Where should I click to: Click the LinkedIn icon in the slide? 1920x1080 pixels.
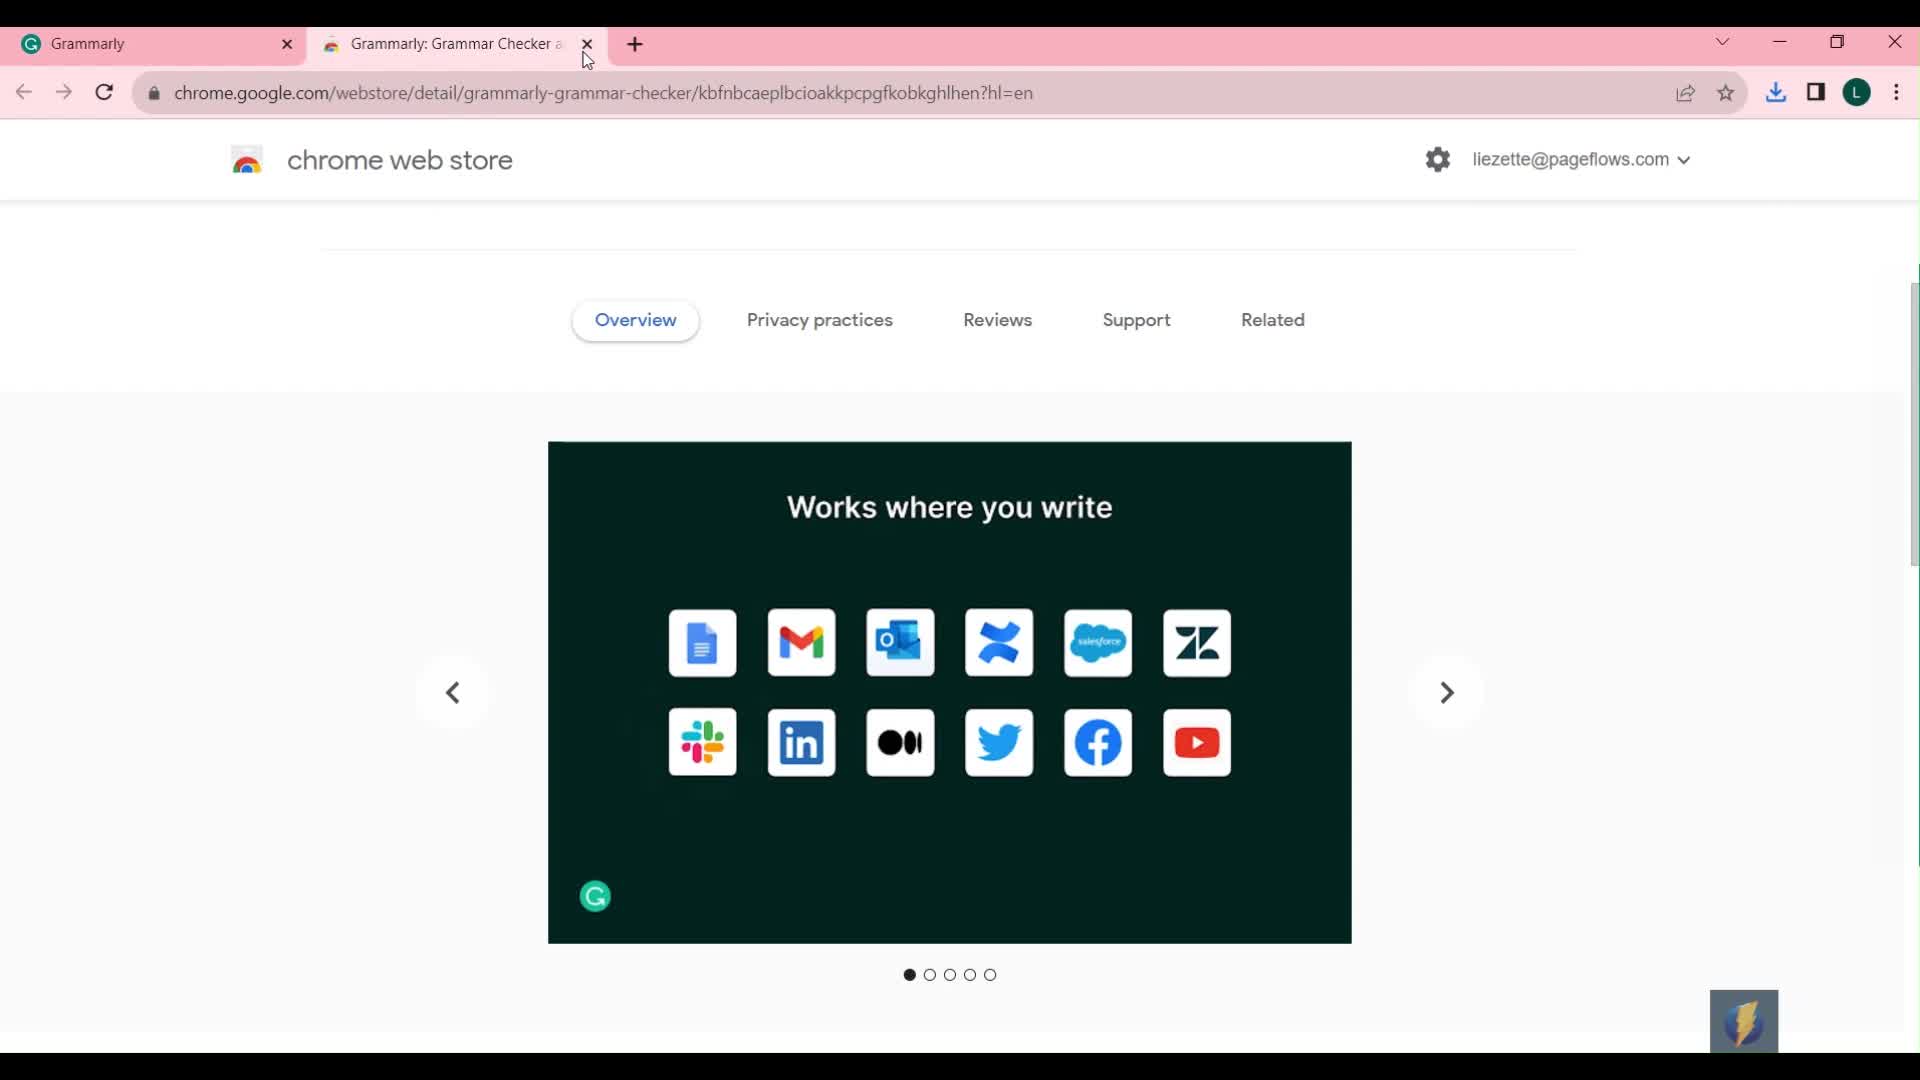point(801,742)
